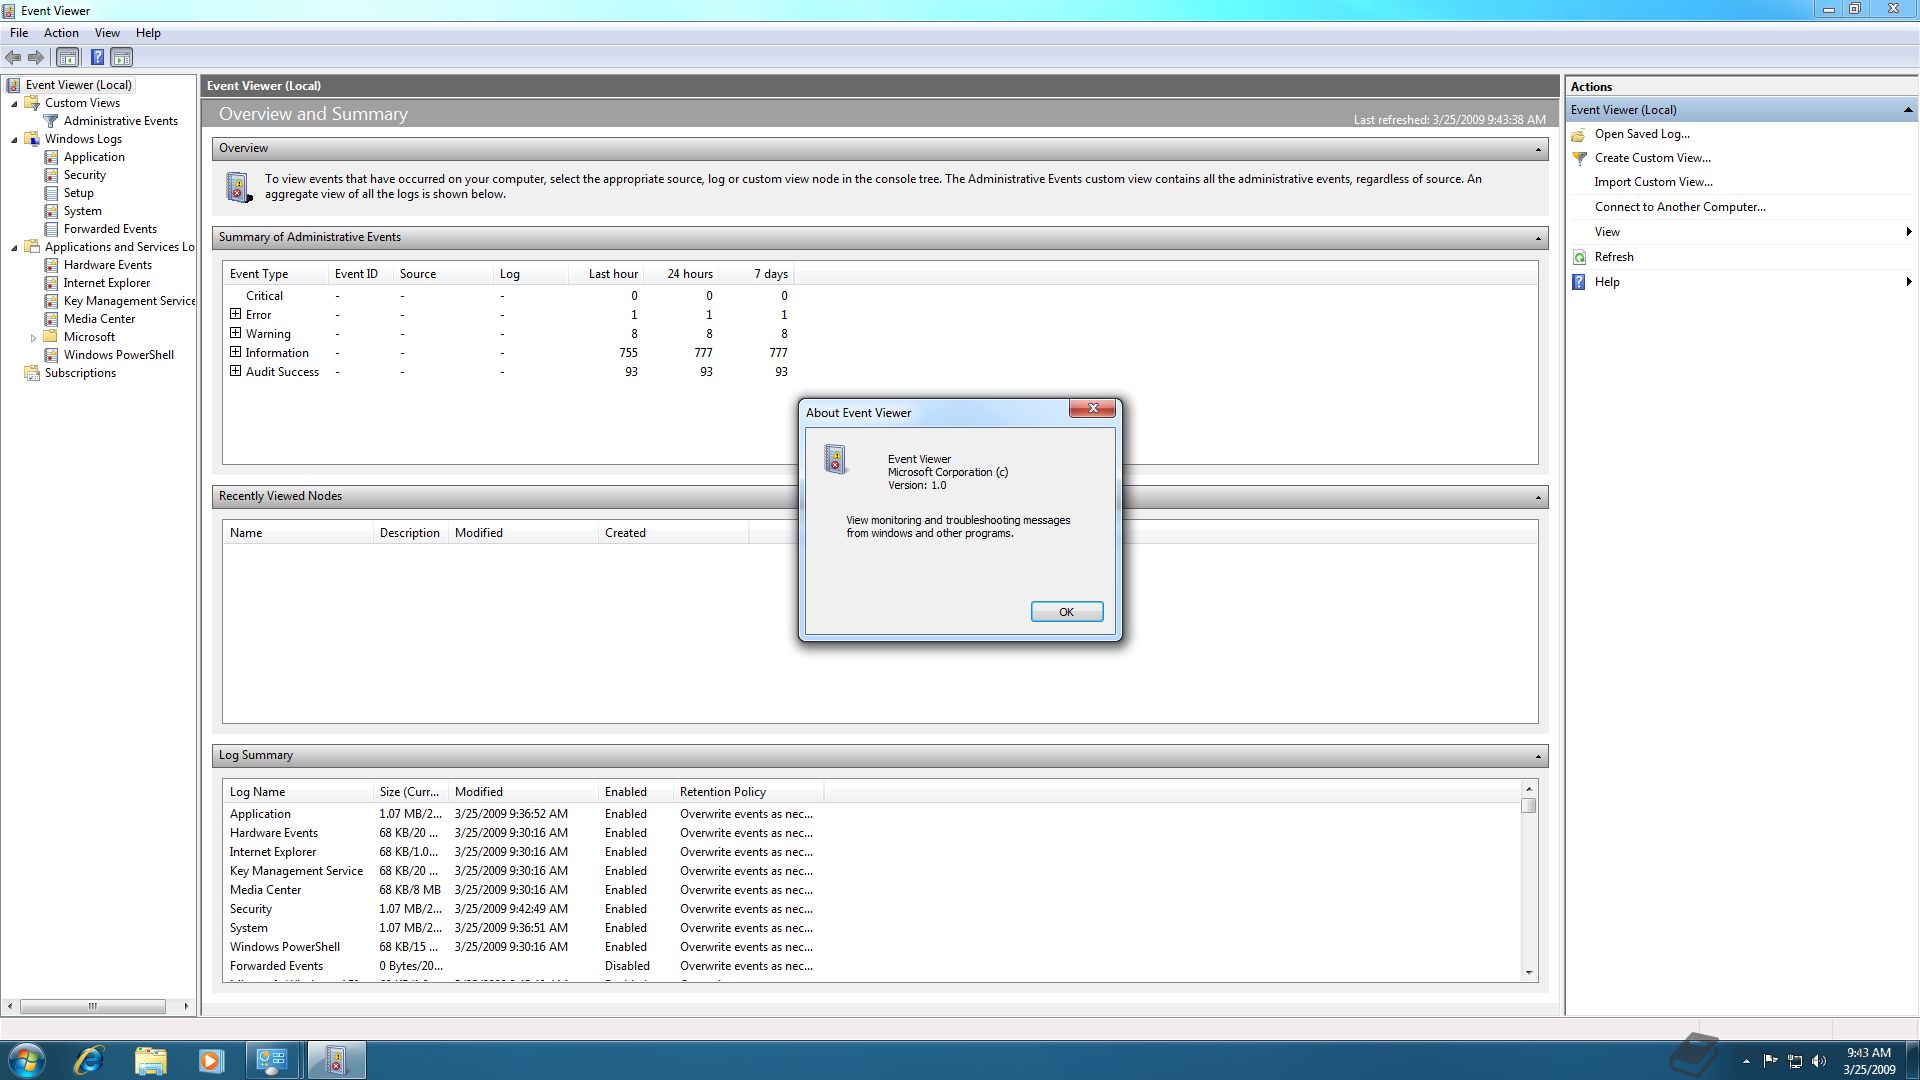
Task: Open Help submenu in Actions pane
Action: (x=1742, y=282)
